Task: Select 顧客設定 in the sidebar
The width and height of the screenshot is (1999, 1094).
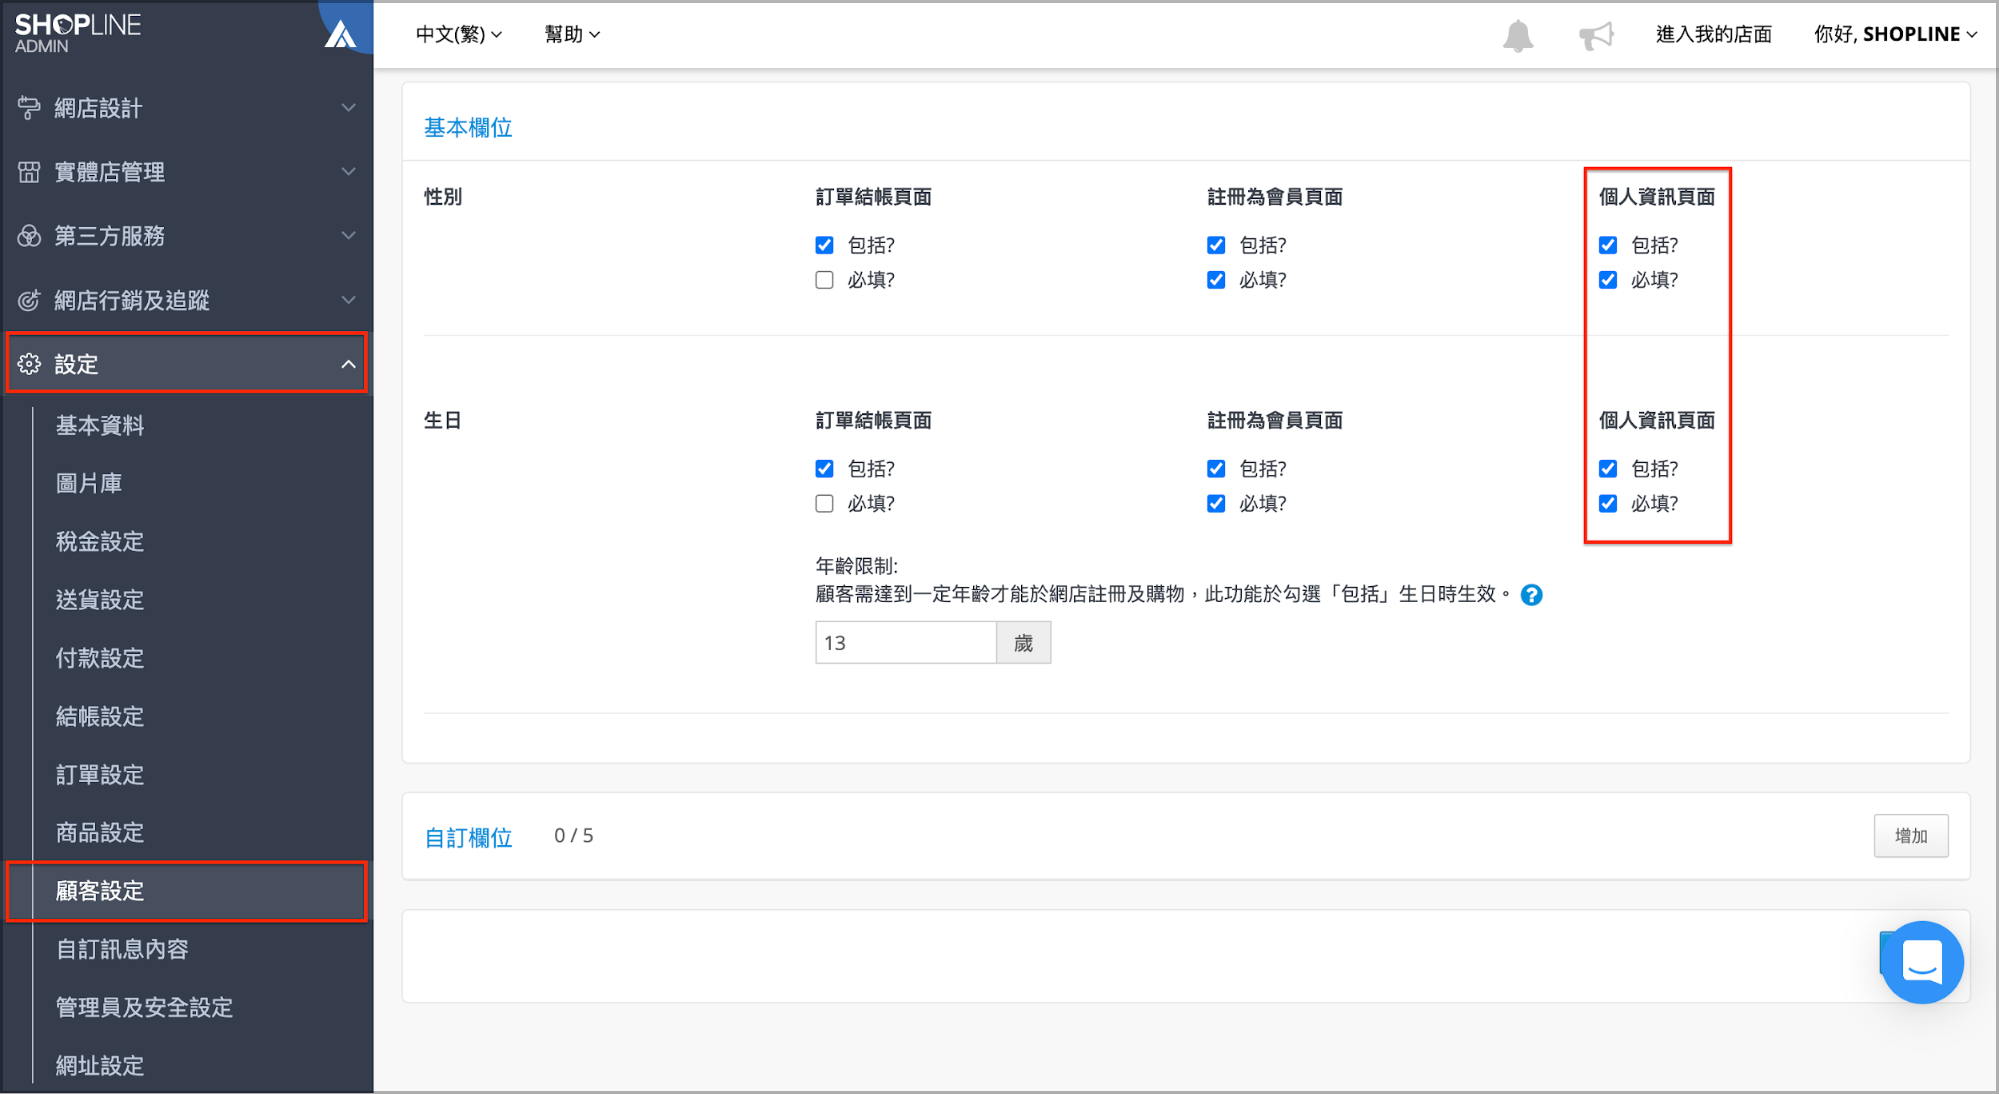Action: (187, 891)
